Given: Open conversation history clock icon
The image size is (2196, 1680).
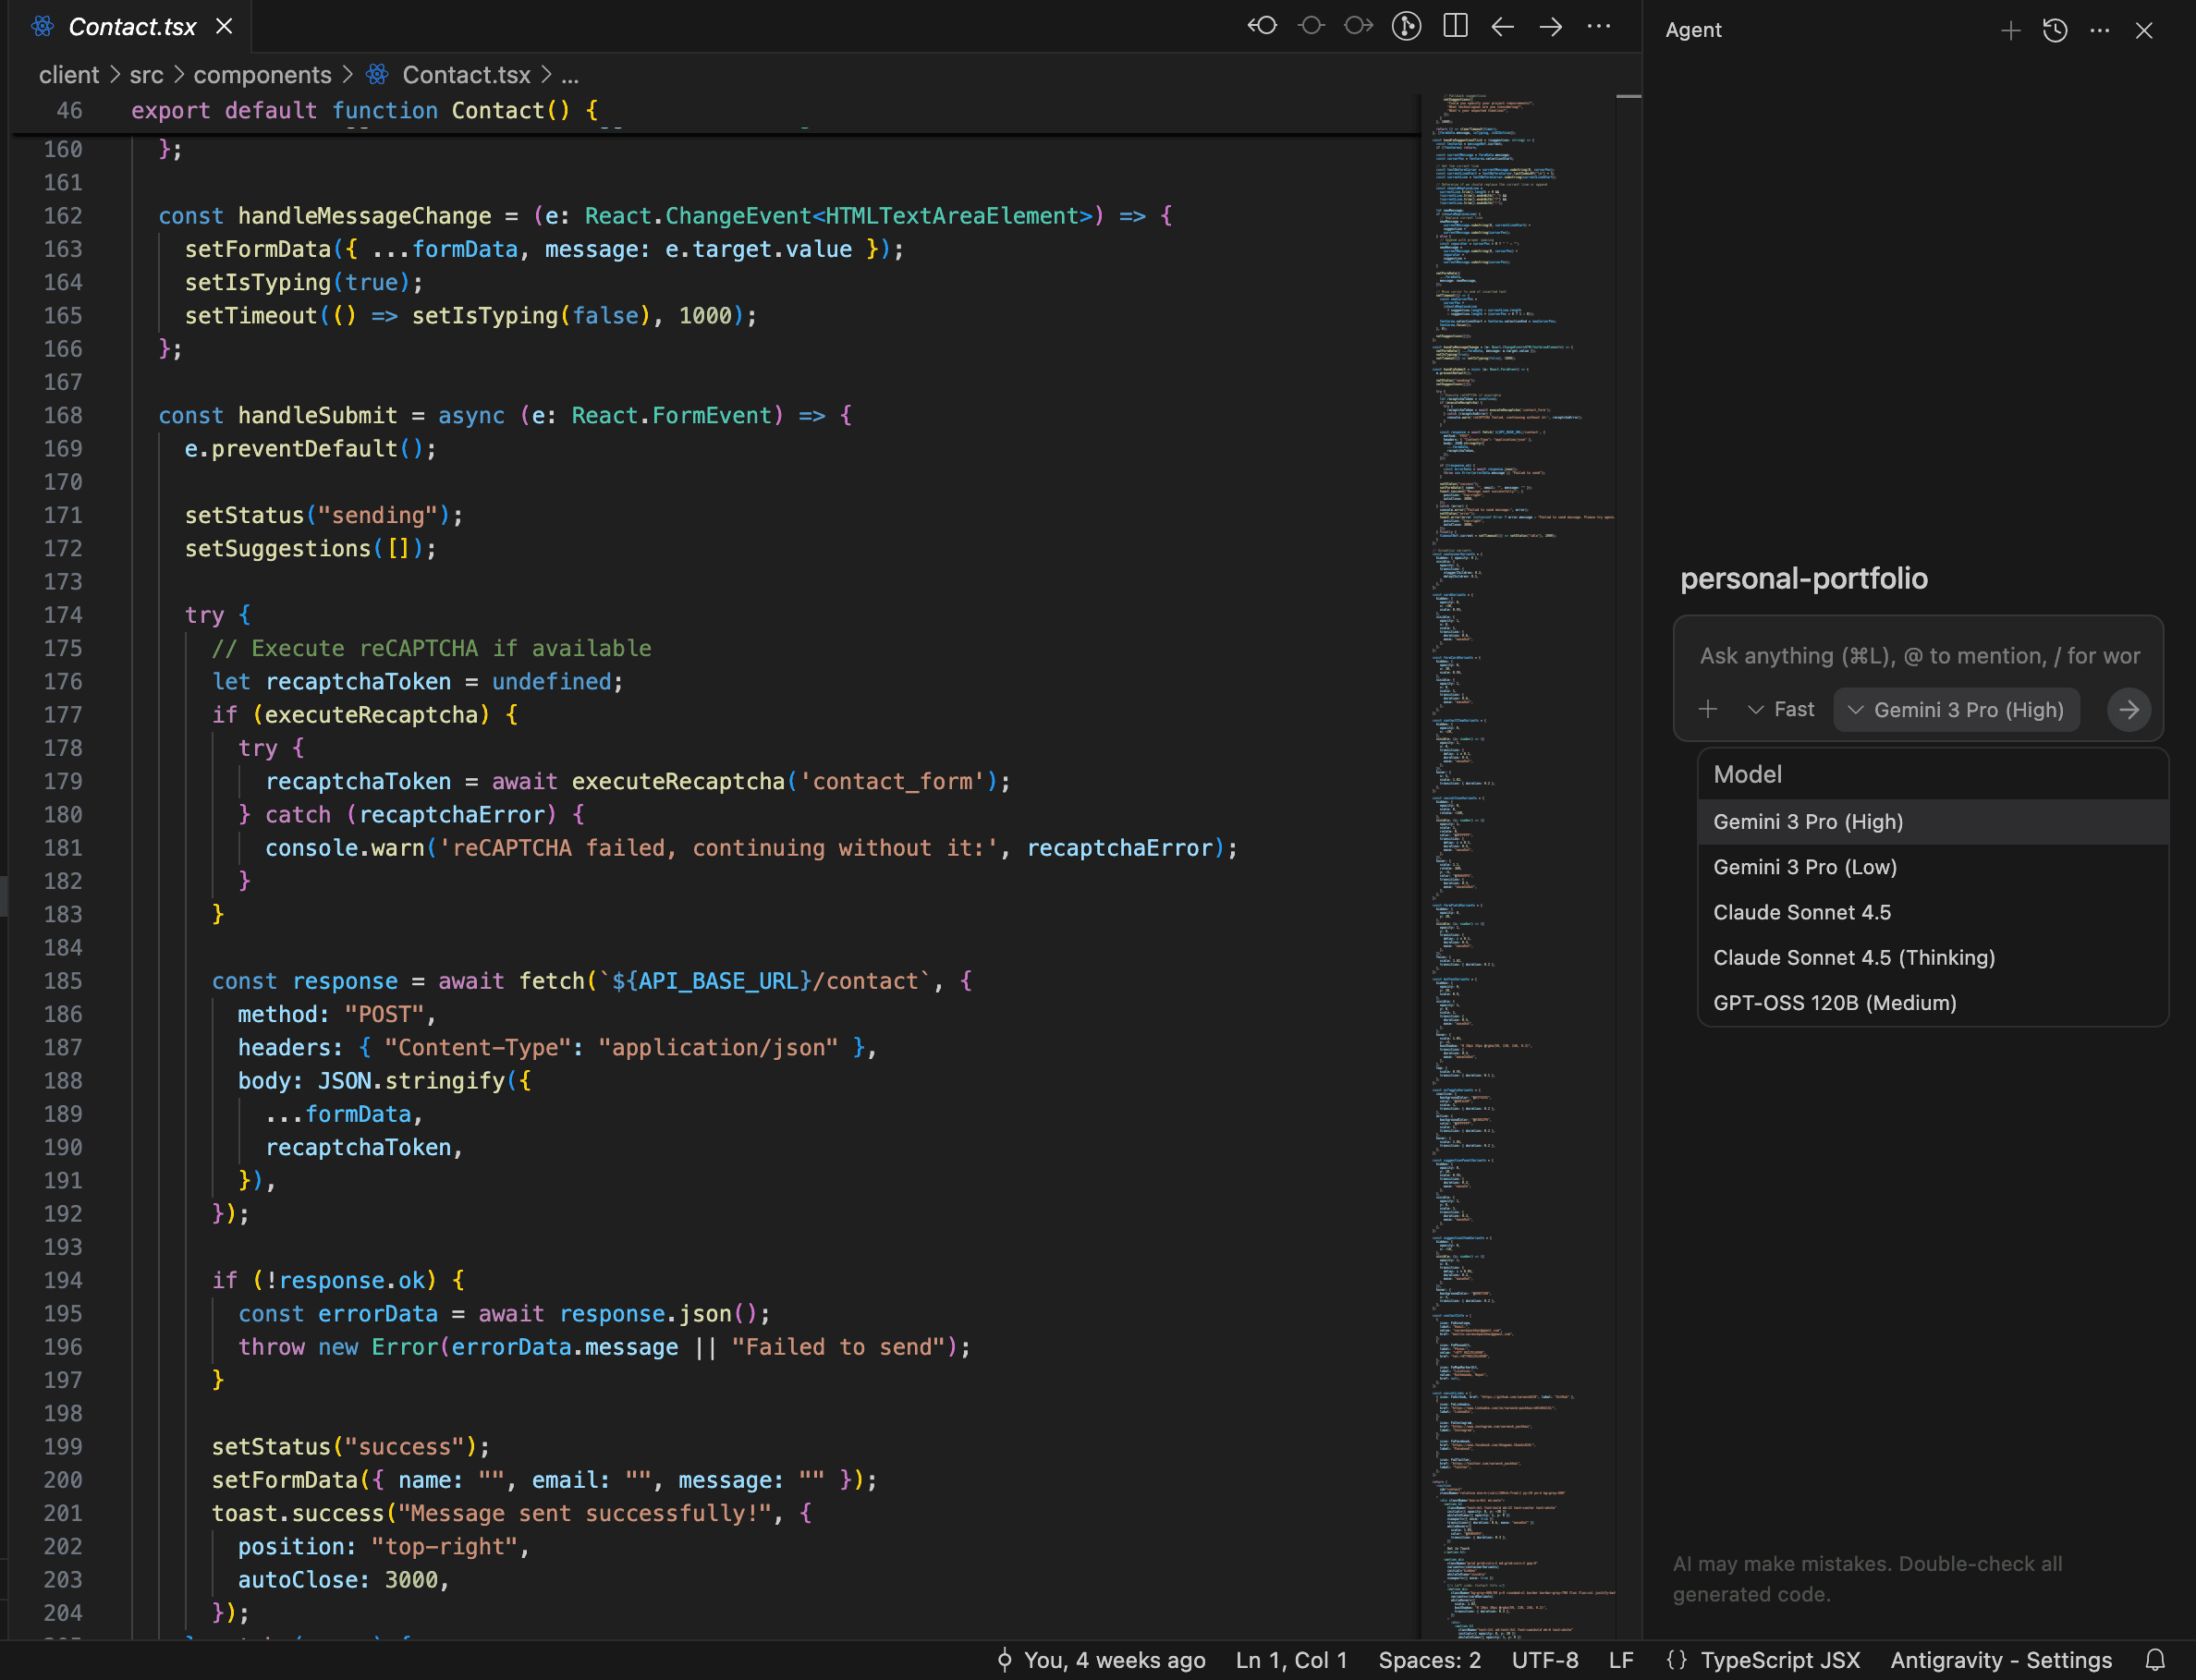Looking at the screenshot, I should pos(2055,30).
